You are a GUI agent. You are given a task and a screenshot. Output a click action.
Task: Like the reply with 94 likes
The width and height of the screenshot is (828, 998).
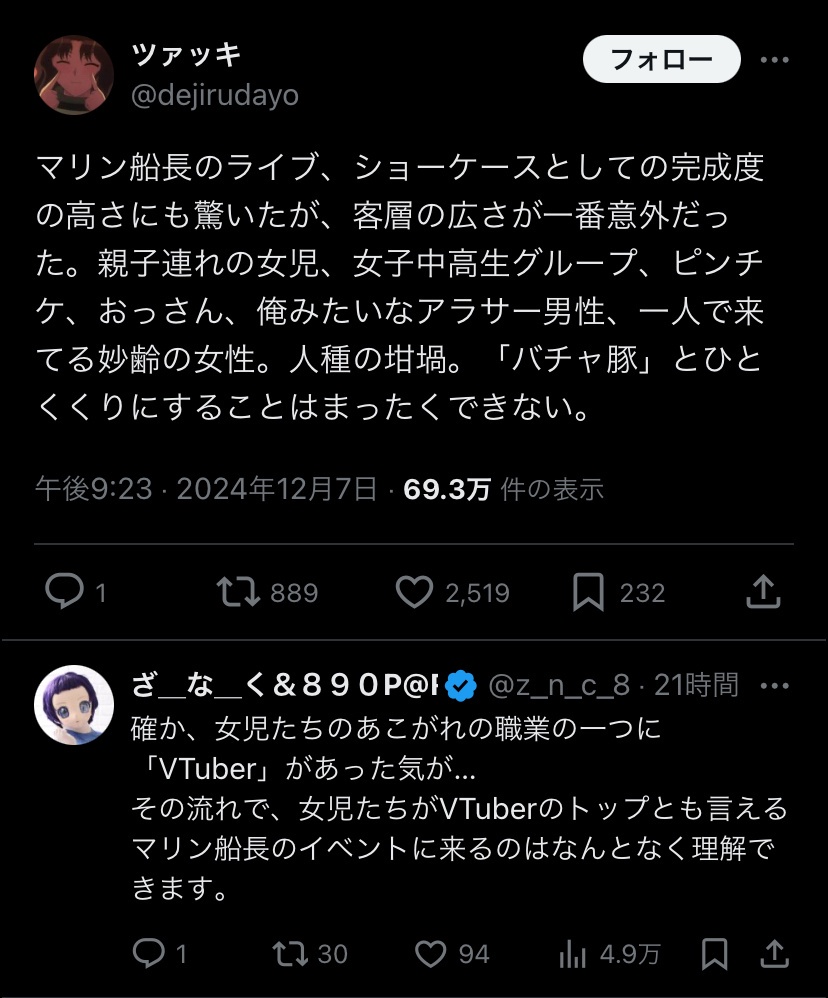pos(430,954)
